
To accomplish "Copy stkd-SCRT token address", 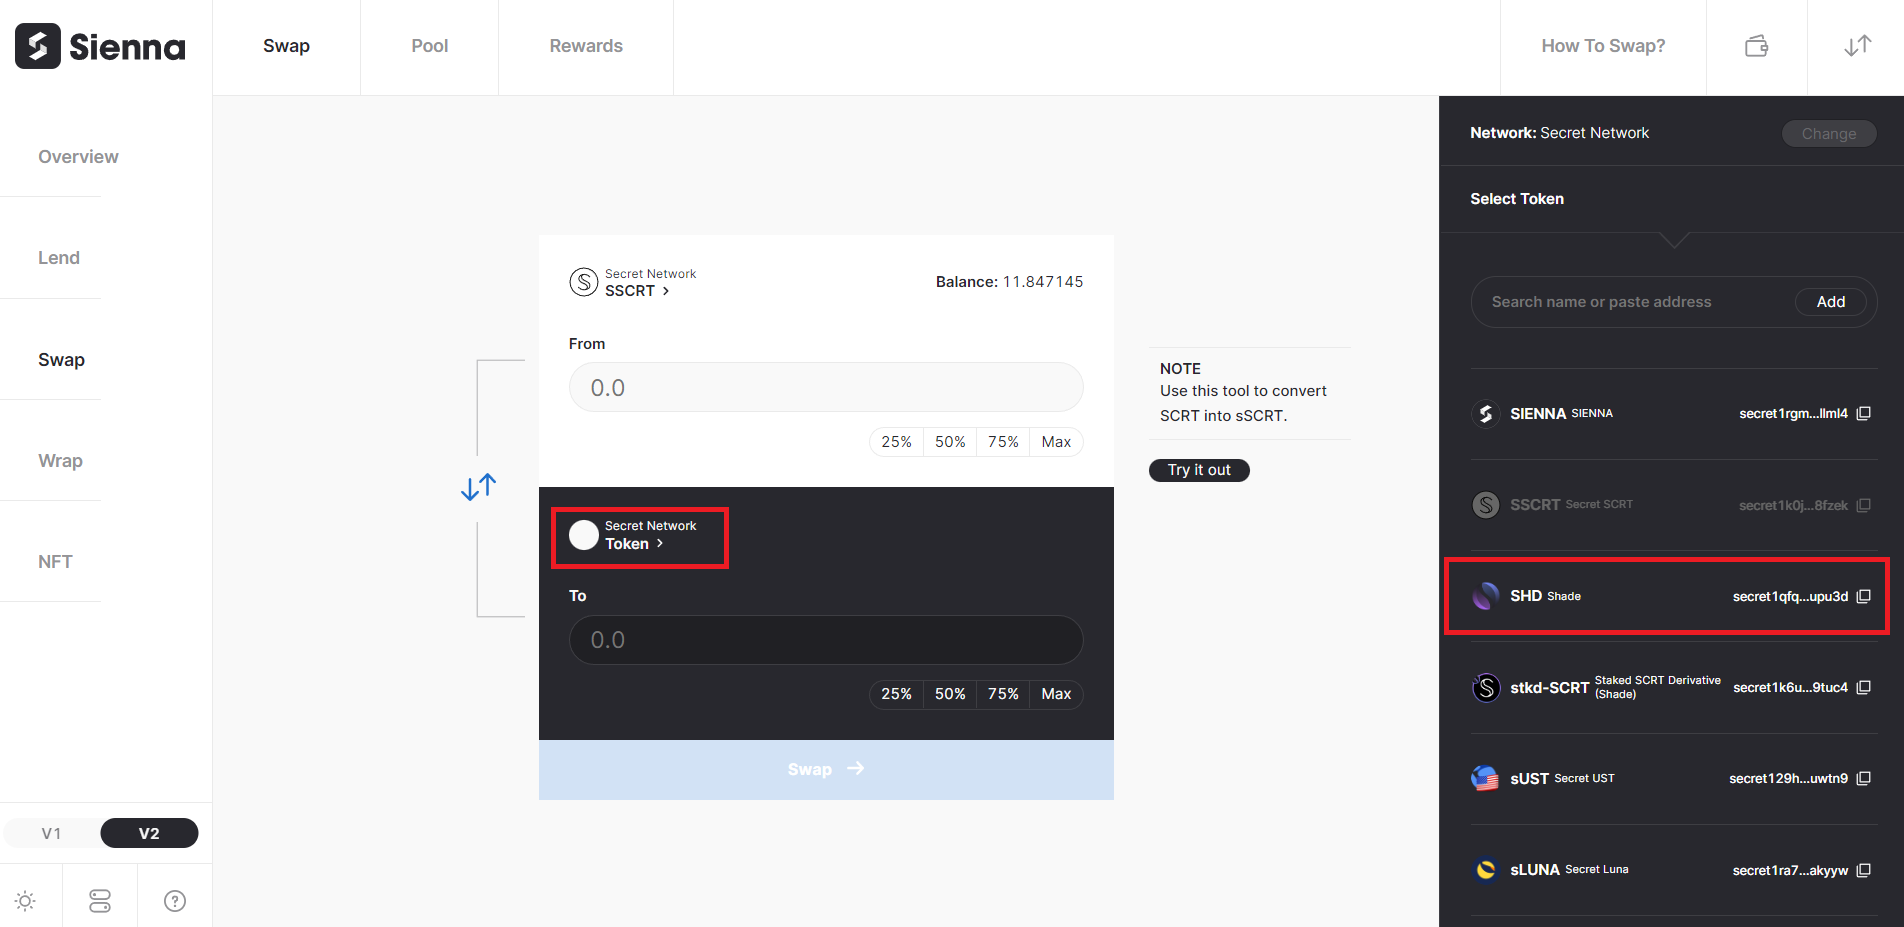I will [x=1864, y=687].
